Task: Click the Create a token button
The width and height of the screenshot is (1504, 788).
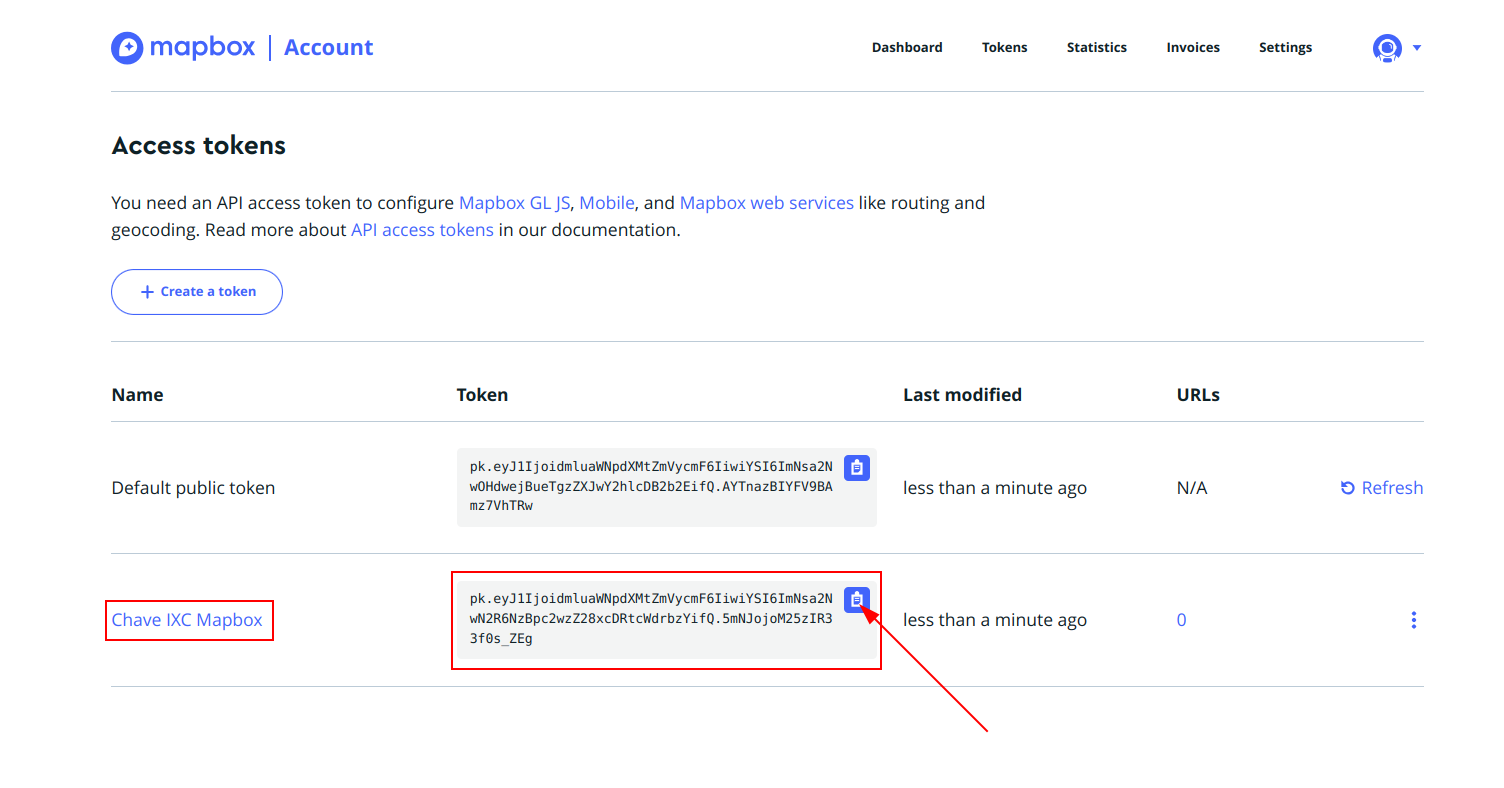Action: click(x=197, y=292)
